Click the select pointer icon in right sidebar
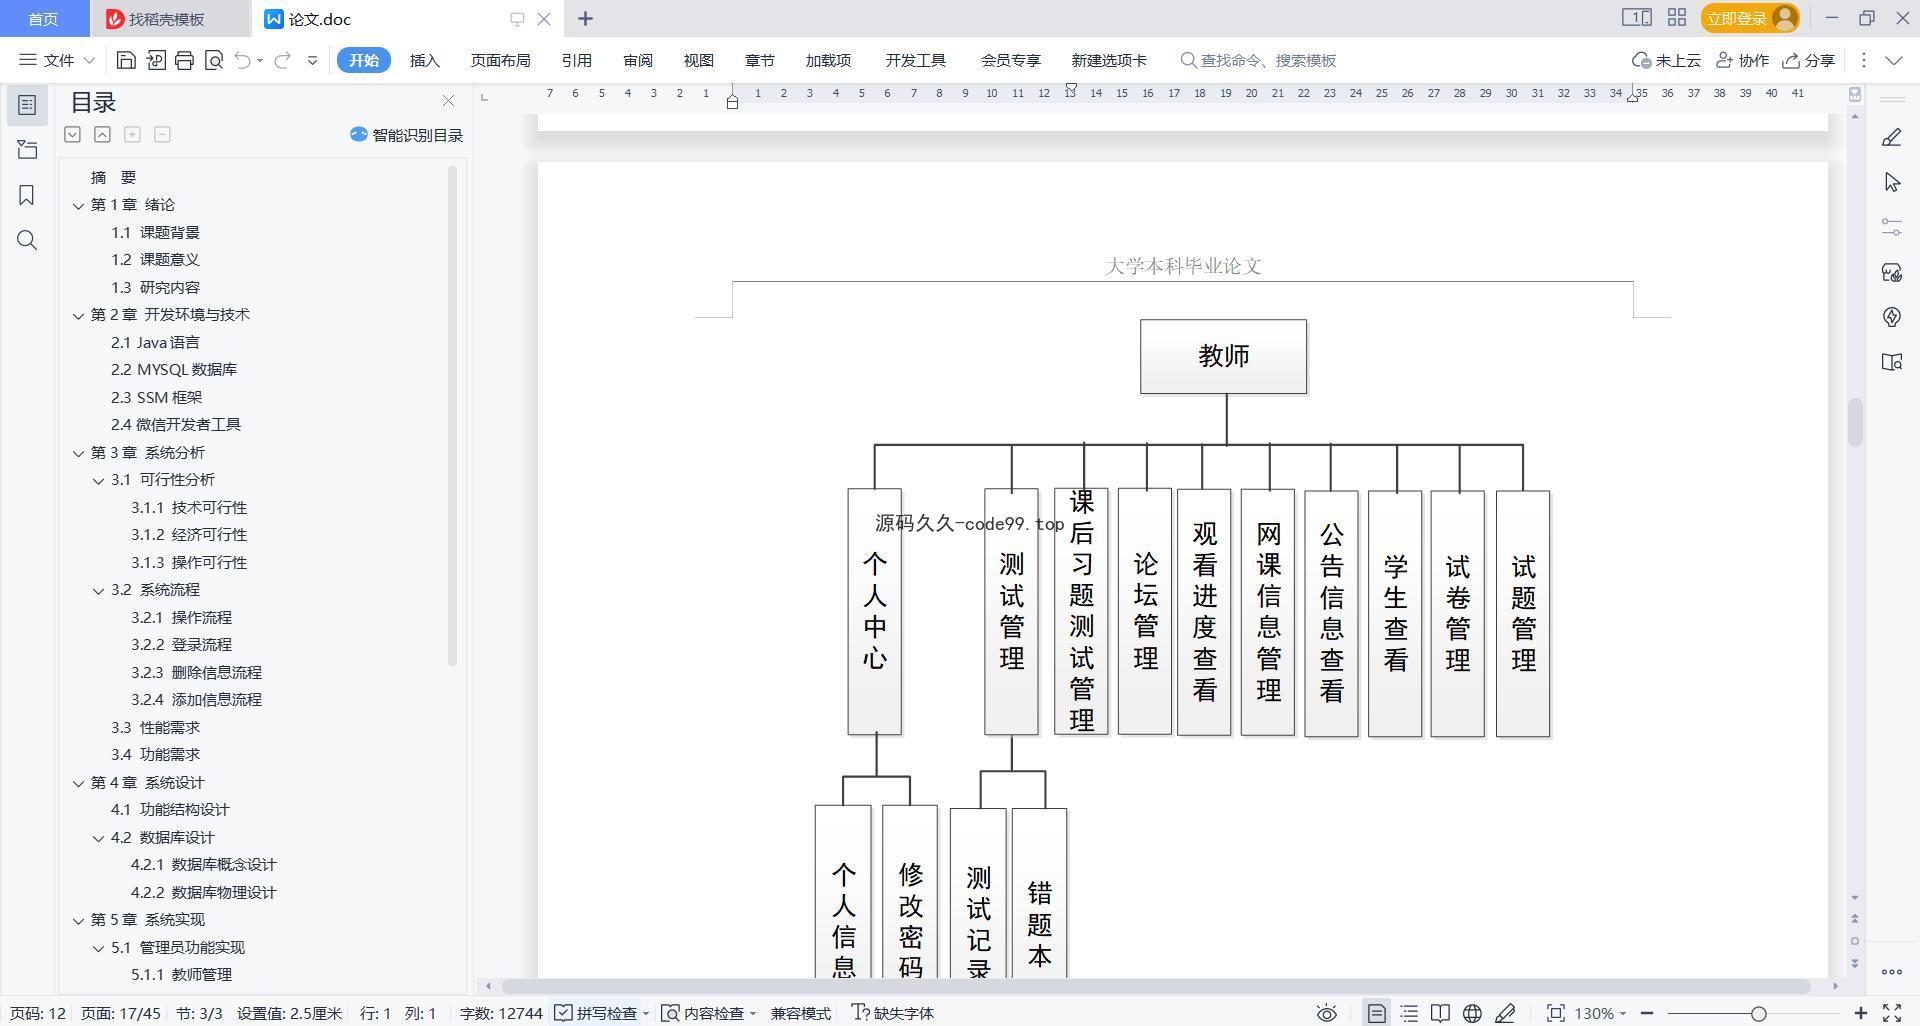Viewport: 1920px width, 1026px height. pyautogui.click(x=1891, y=182)
